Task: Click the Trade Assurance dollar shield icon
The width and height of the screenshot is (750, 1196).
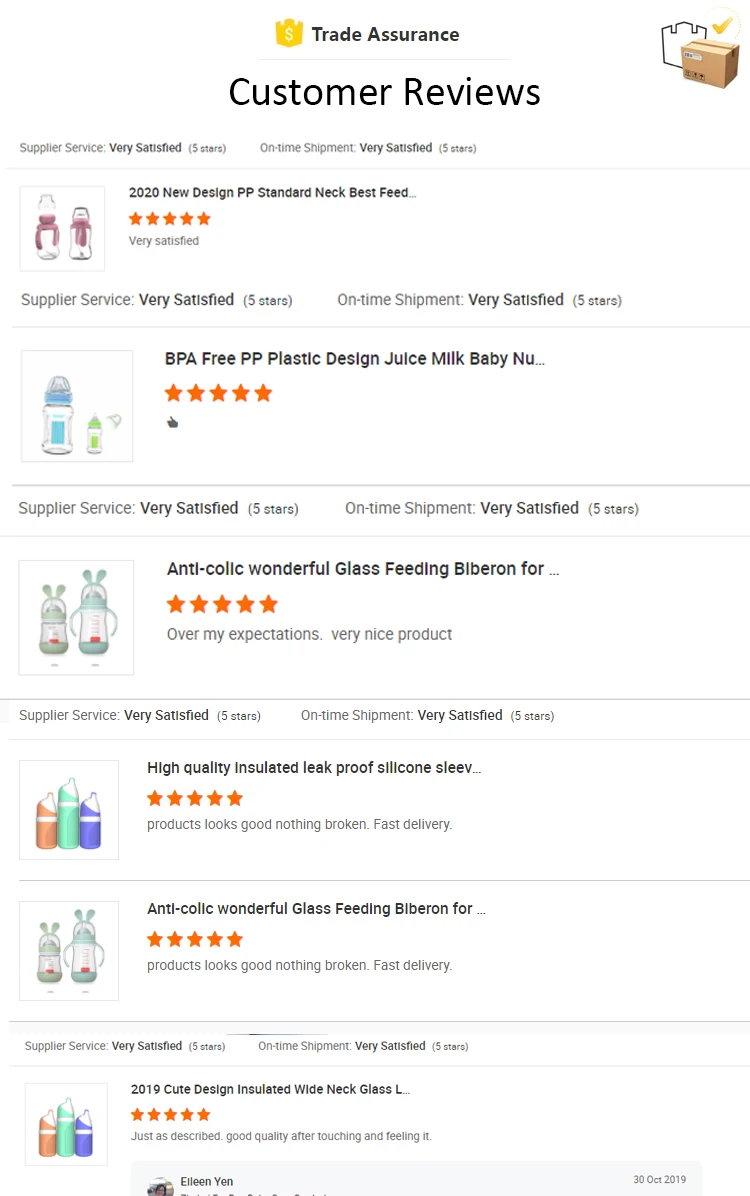Action: (x=289, y=33)
